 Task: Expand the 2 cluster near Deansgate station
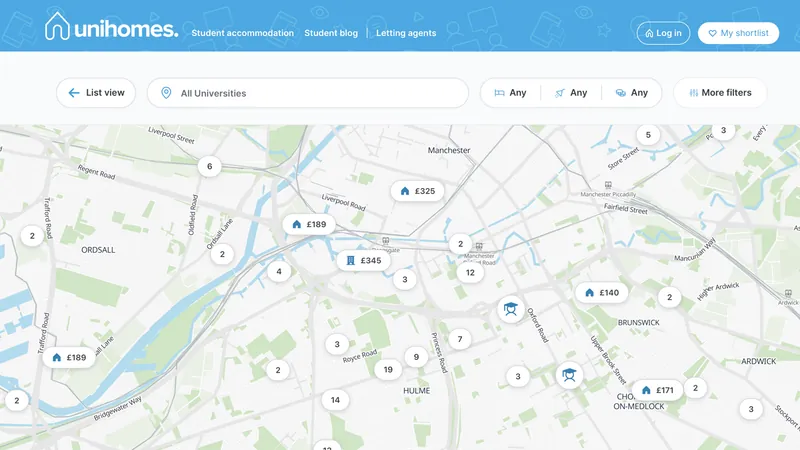pos(460,244)
